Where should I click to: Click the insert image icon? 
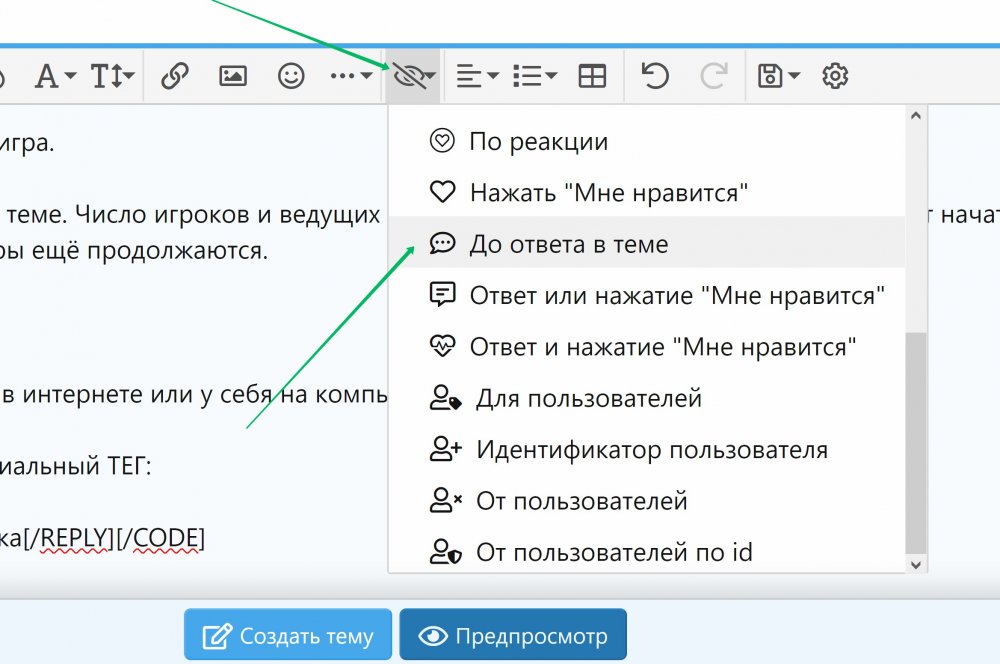click(233, 76)
